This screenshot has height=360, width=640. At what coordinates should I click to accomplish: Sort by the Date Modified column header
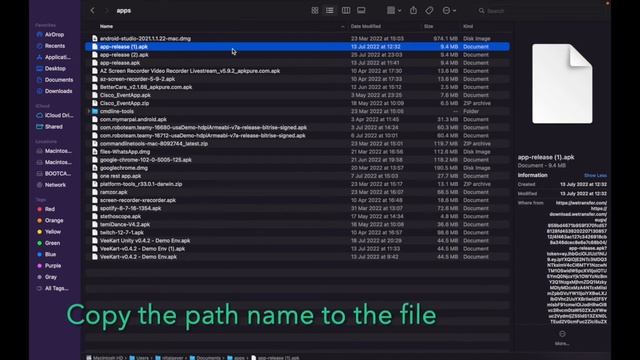click(366, 27)
